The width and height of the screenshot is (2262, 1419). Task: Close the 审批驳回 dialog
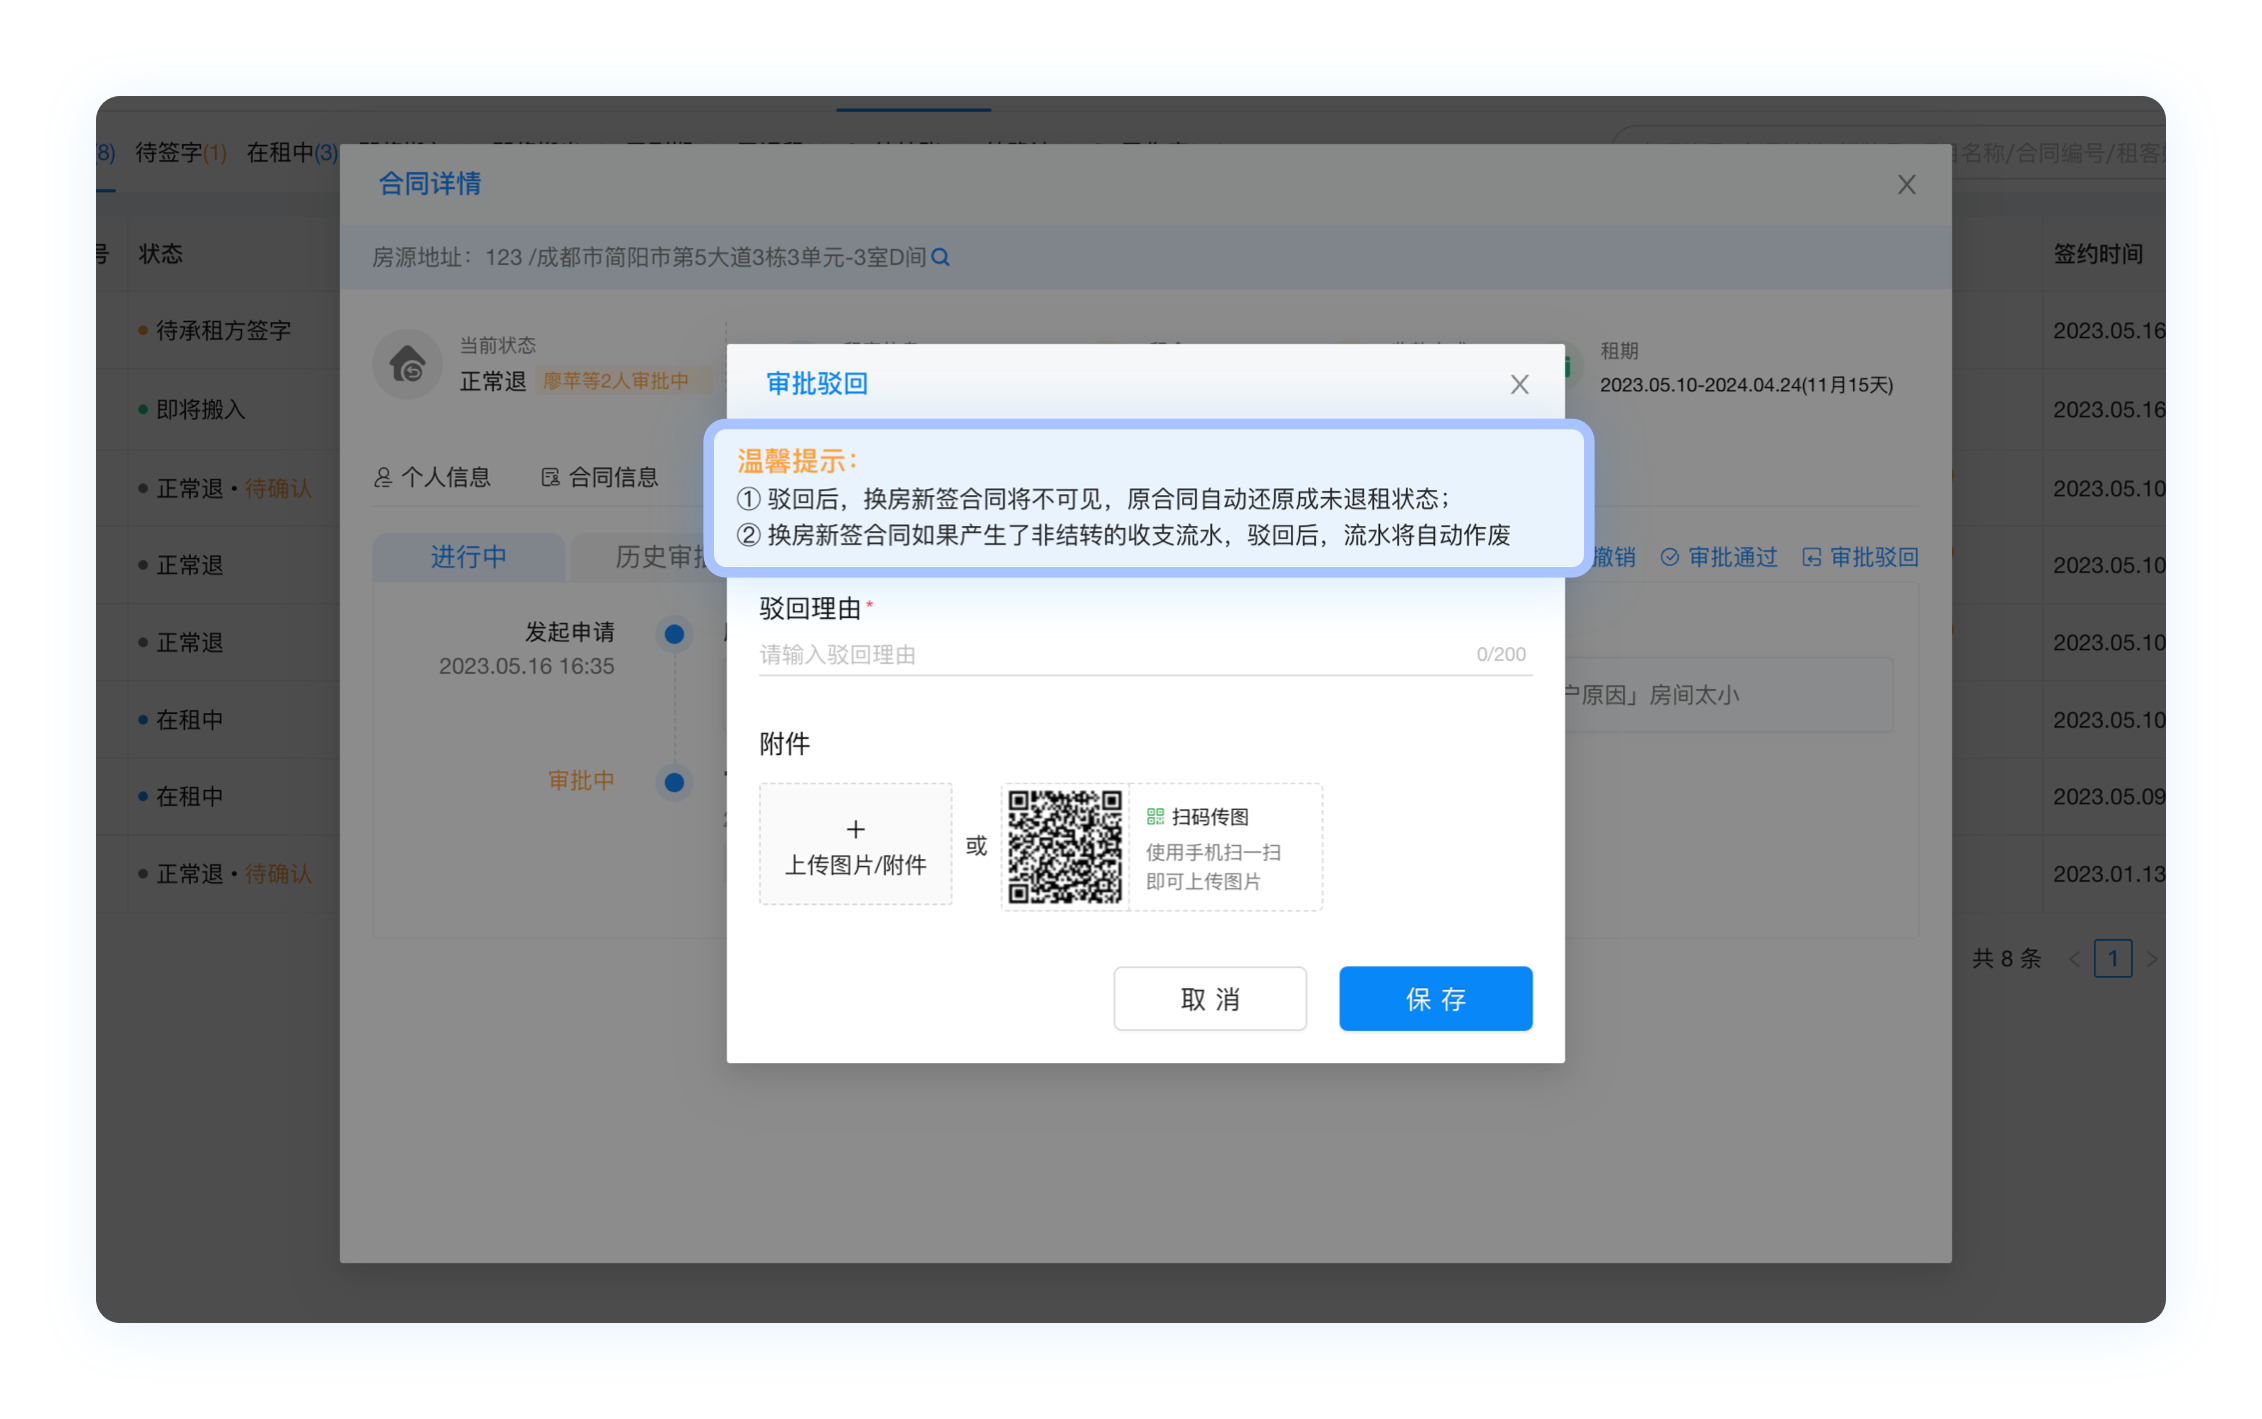[x=1519, y=384]
